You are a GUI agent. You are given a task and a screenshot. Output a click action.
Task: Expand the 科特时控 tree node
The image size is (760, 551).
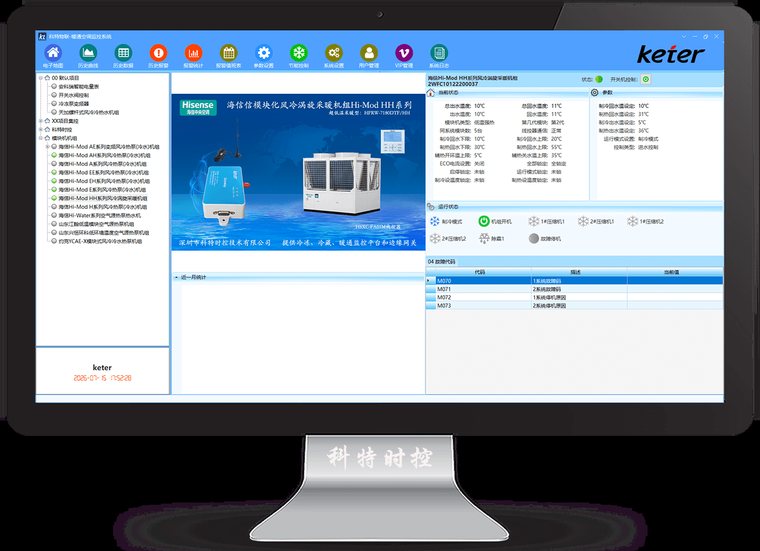(x=41, y=129)
